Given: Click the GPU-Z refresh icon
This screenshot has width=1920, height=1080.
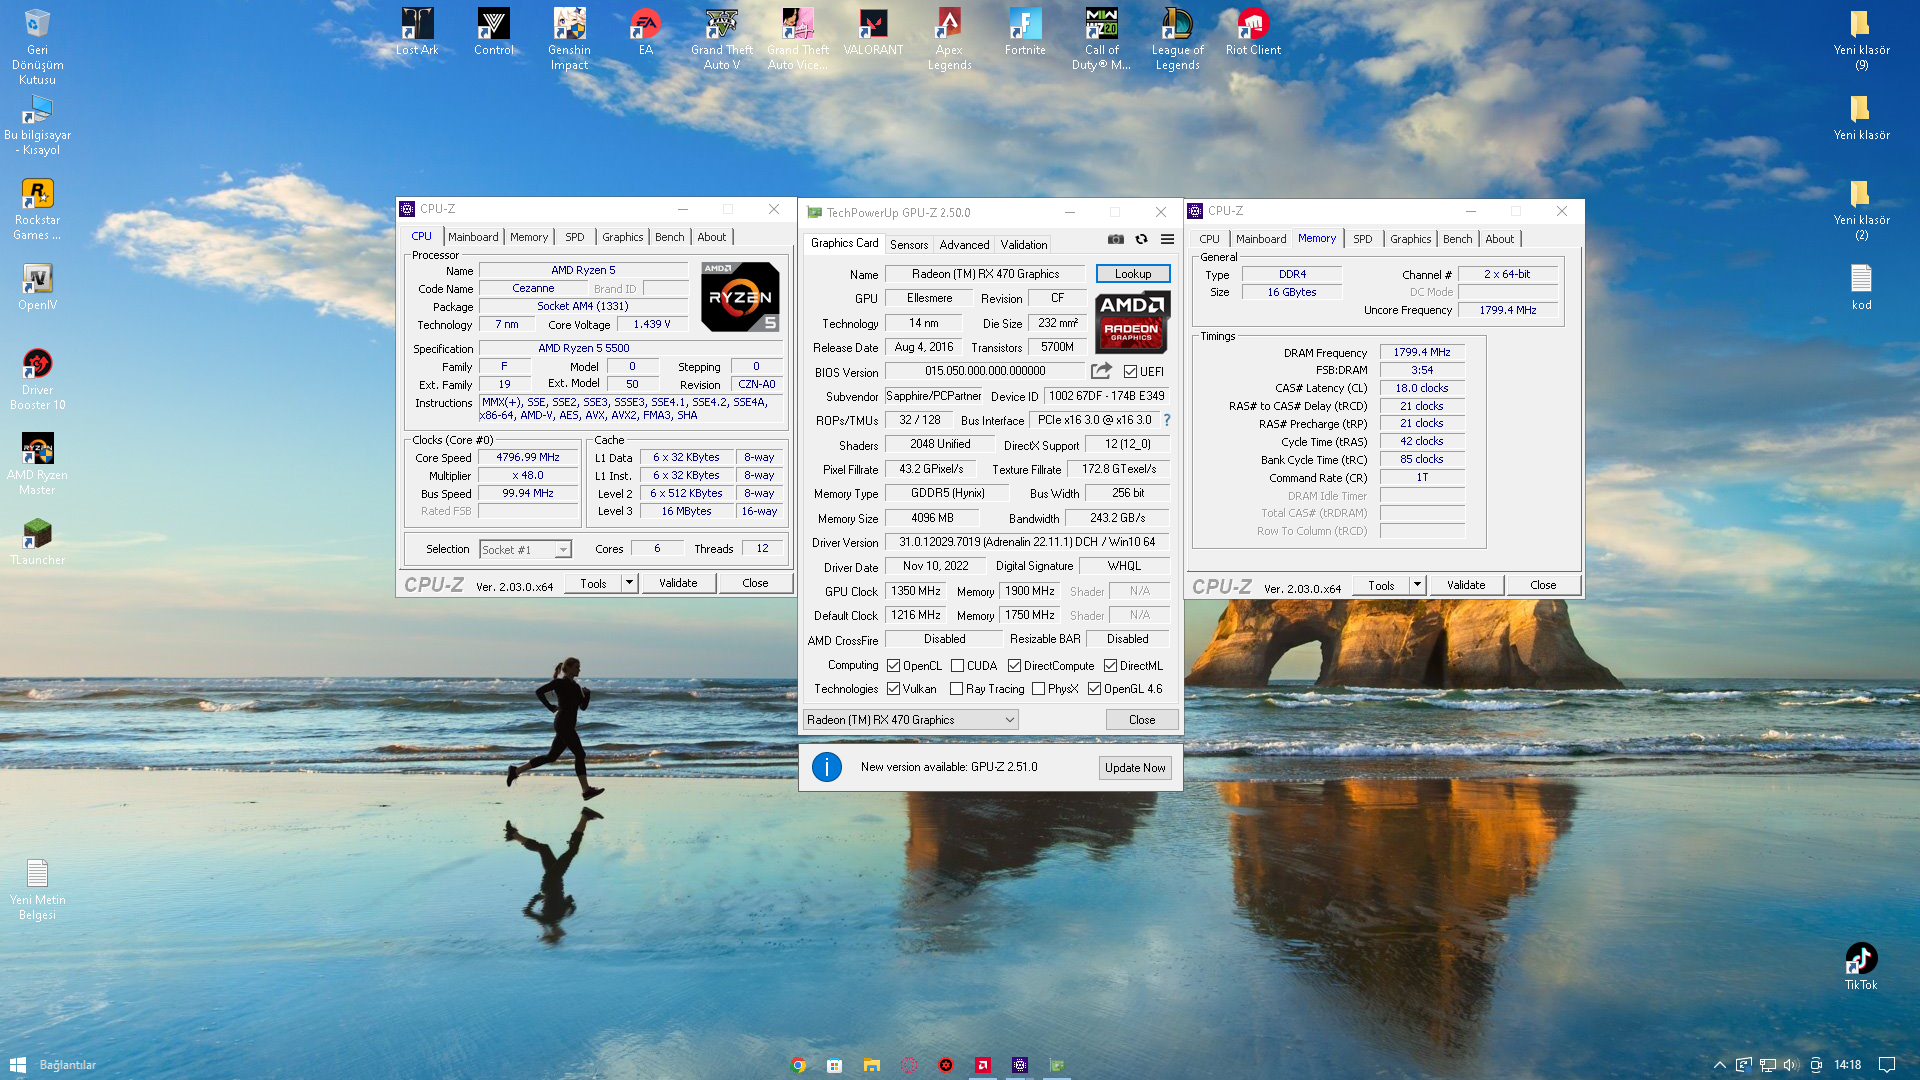Looking at the screenshot, I should 1141,239.
